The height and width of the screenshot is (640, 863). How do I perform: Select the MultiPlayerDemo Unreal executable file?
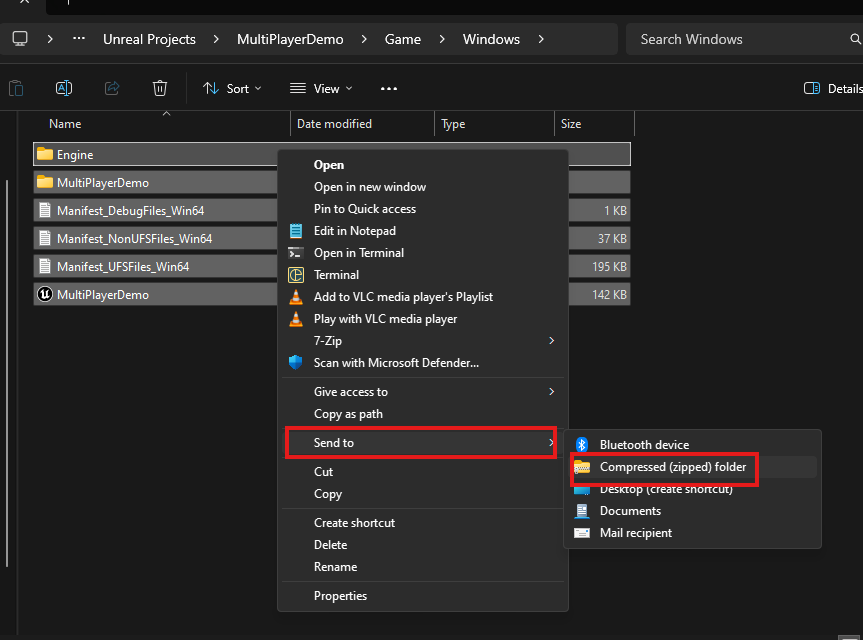[x=102, y=295]
